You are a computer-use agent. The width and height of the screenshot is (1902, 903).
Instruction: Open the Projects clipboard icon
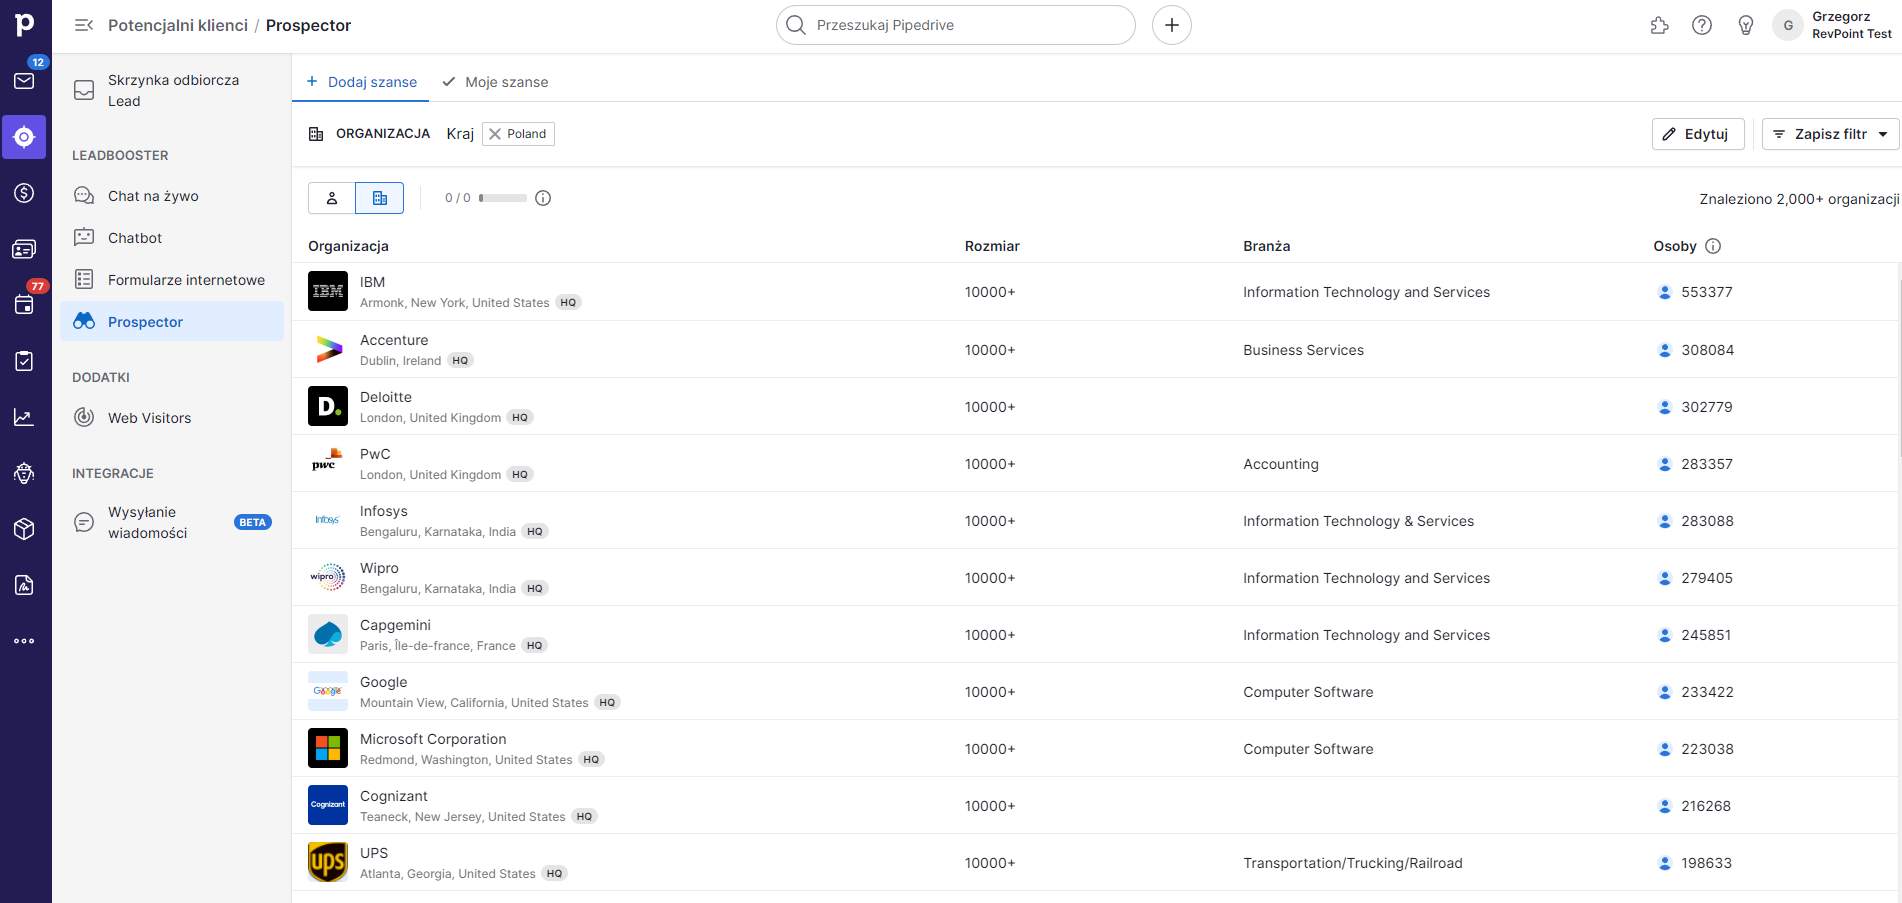point(25,361)
